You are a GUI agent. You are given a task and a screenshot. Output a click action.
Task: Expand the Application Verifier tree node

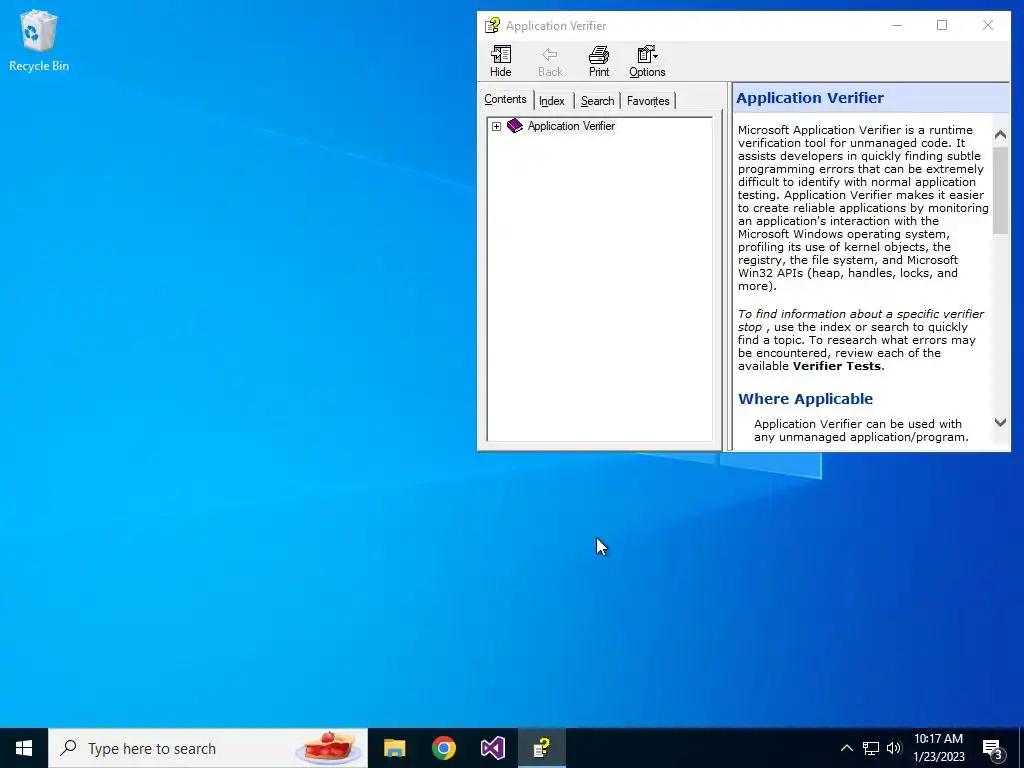(x=496, y=126)
